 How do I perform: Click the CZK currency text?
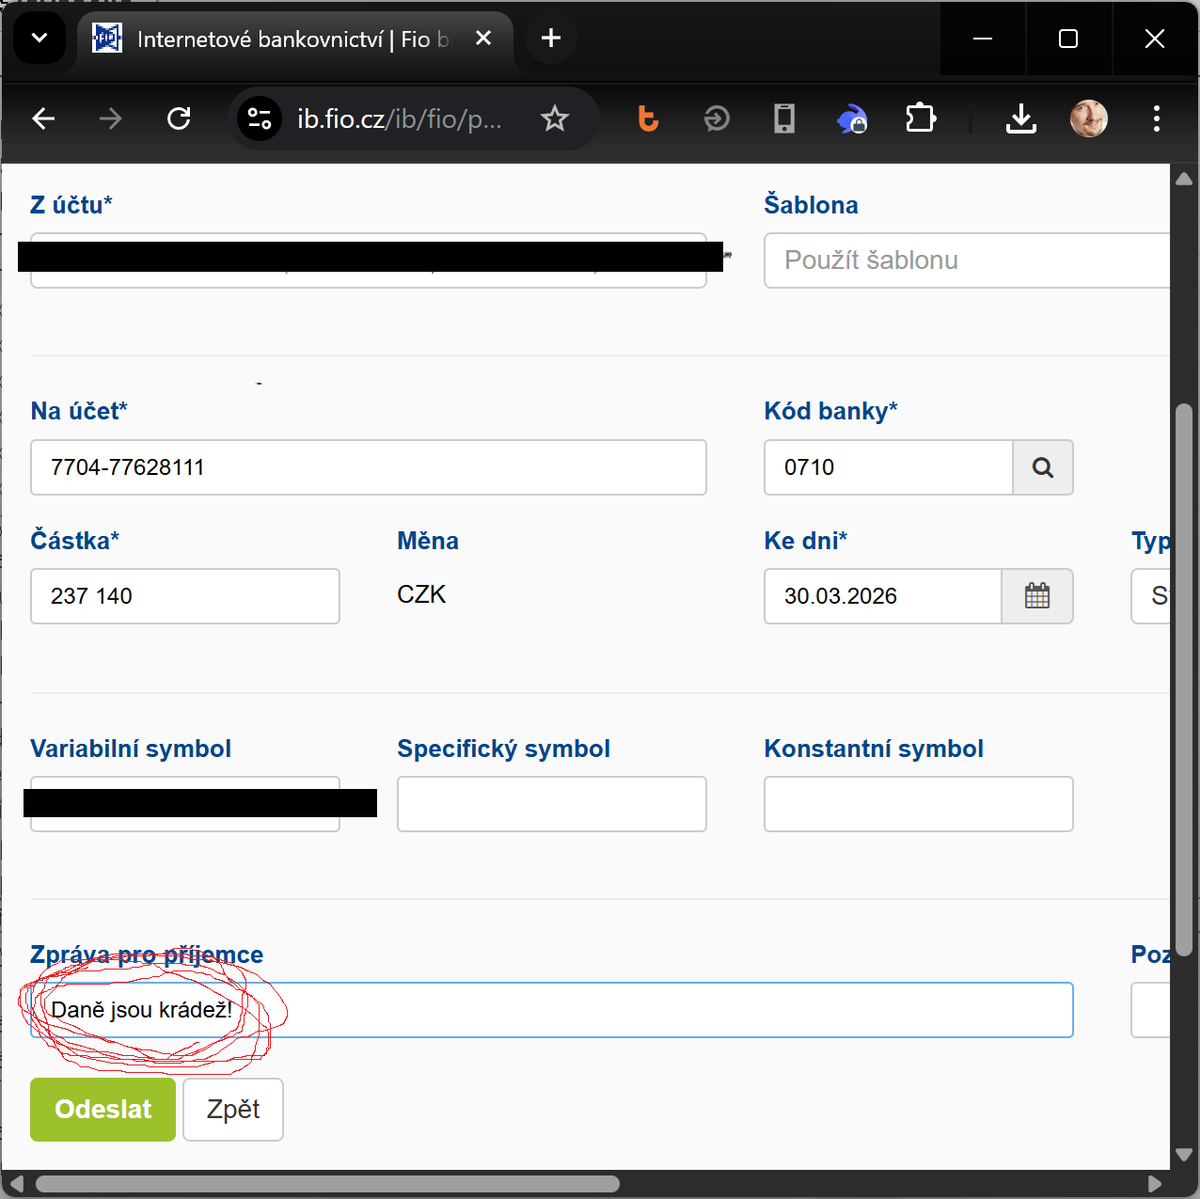pos(421,595)
